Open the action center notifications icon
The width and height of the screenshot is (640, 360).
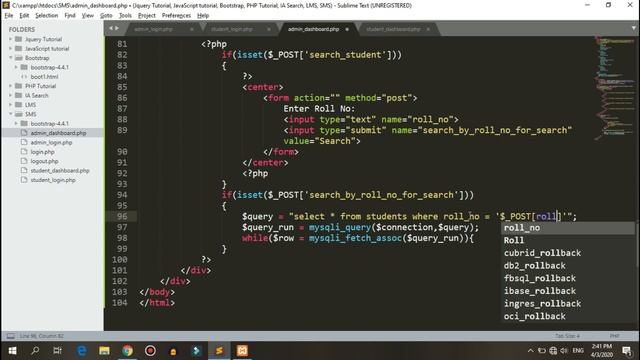627,351
